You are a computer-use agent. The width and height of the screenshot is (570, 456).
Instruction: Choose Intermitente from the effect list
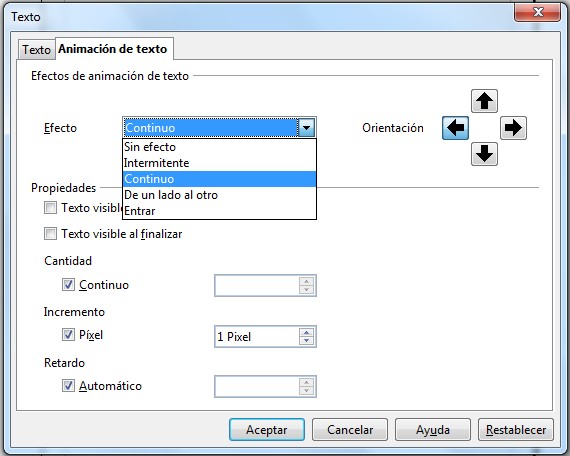coord(220,163)
